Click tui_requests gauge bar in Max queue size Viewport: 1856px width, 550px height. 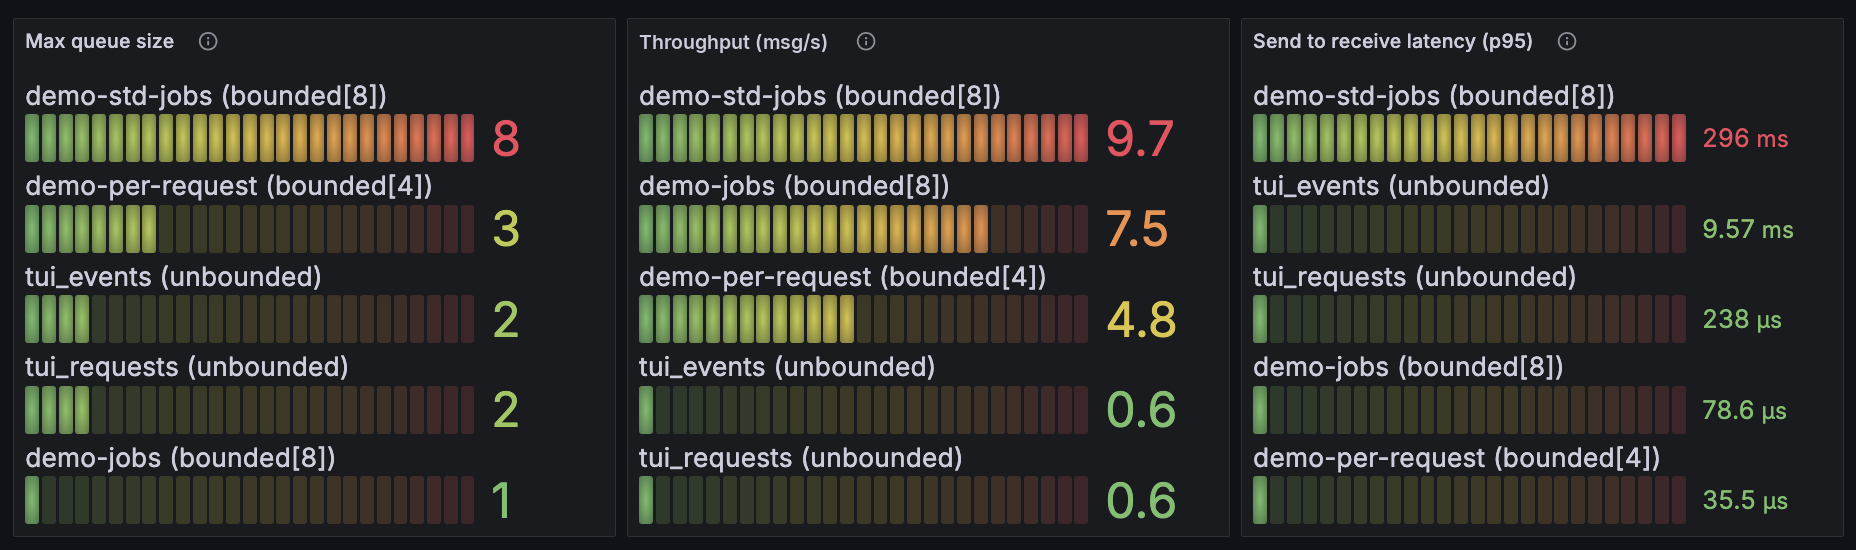tap(249, 409)
